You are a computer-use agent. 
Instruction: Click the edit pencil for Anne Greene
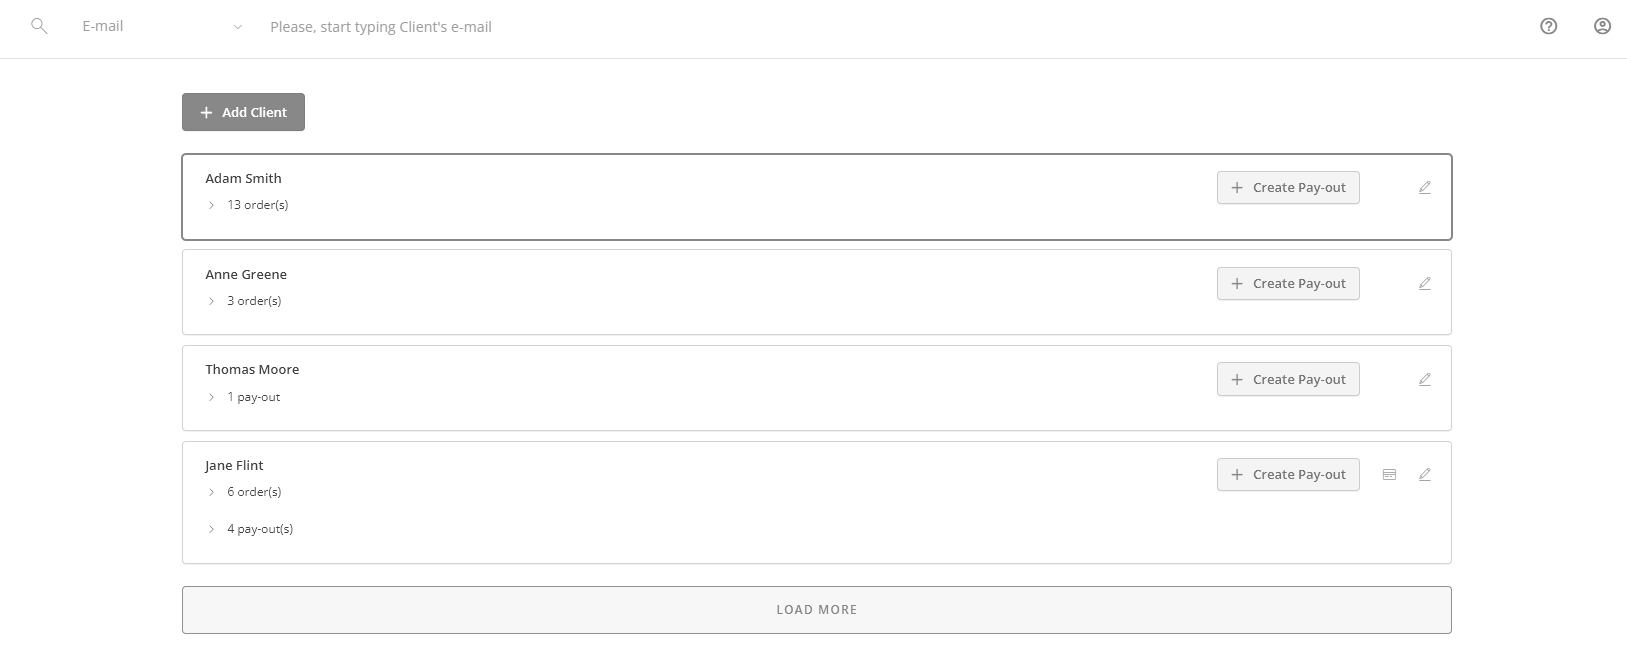click(x=1424, y=283)
